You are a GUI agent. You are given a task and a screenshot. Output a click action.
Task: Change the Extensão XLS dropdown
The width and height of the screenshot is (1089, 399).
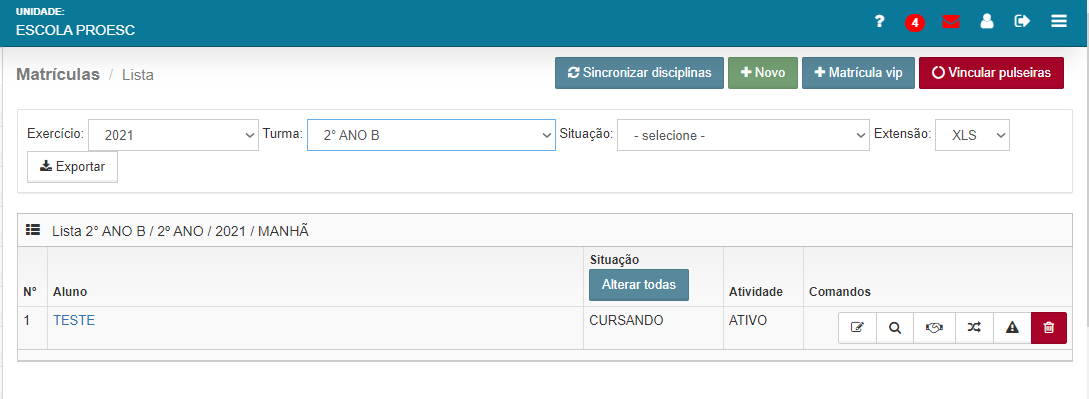972,135
